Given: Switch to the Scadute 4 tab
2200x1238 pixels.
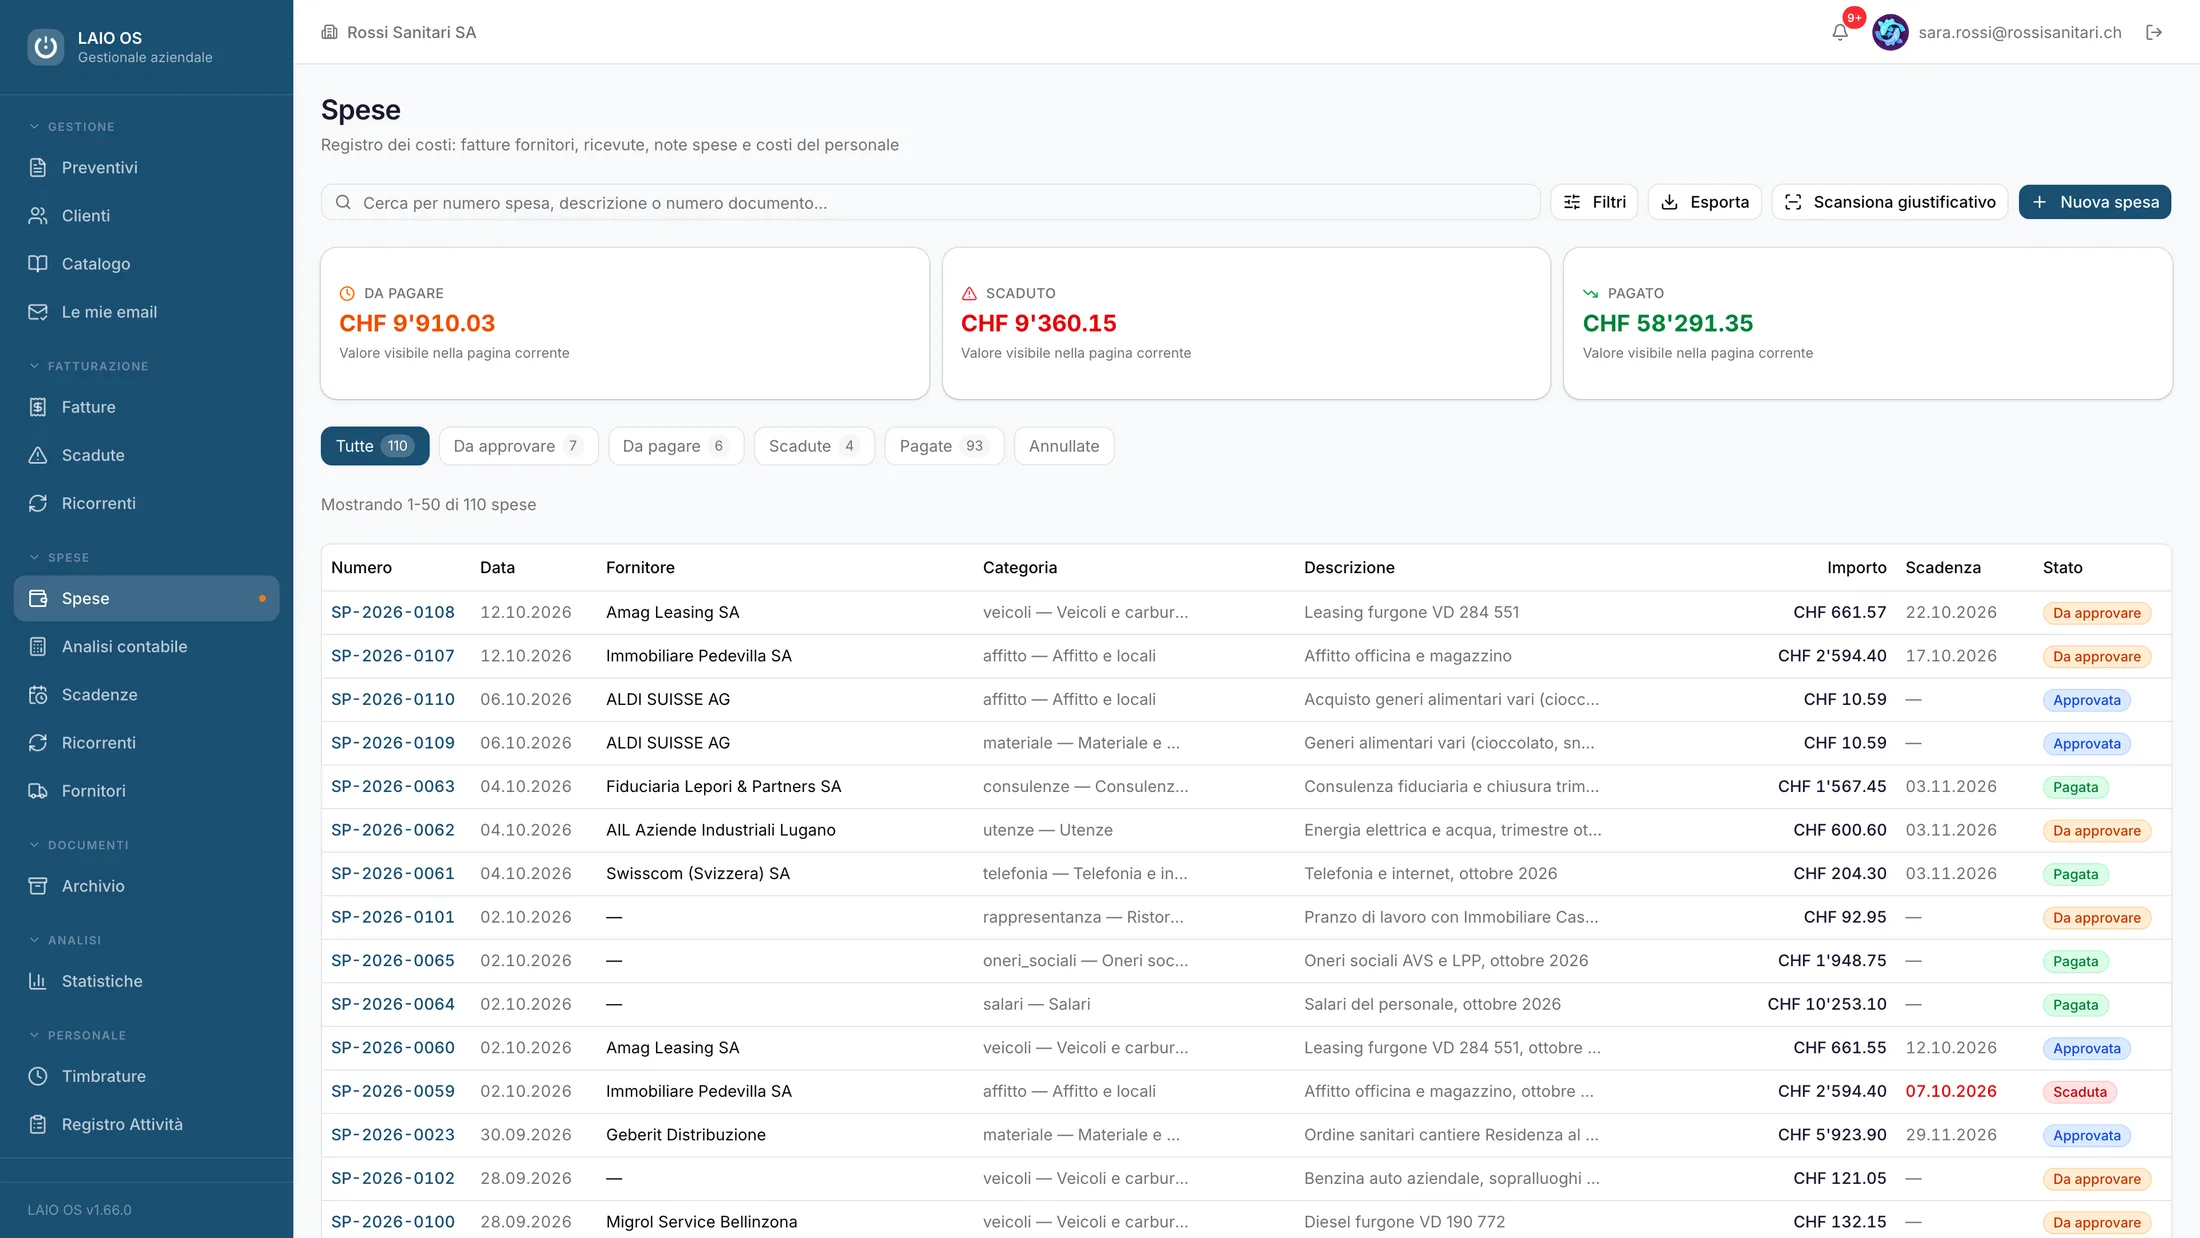Looking at the screenshot, I should coord(814,446).
